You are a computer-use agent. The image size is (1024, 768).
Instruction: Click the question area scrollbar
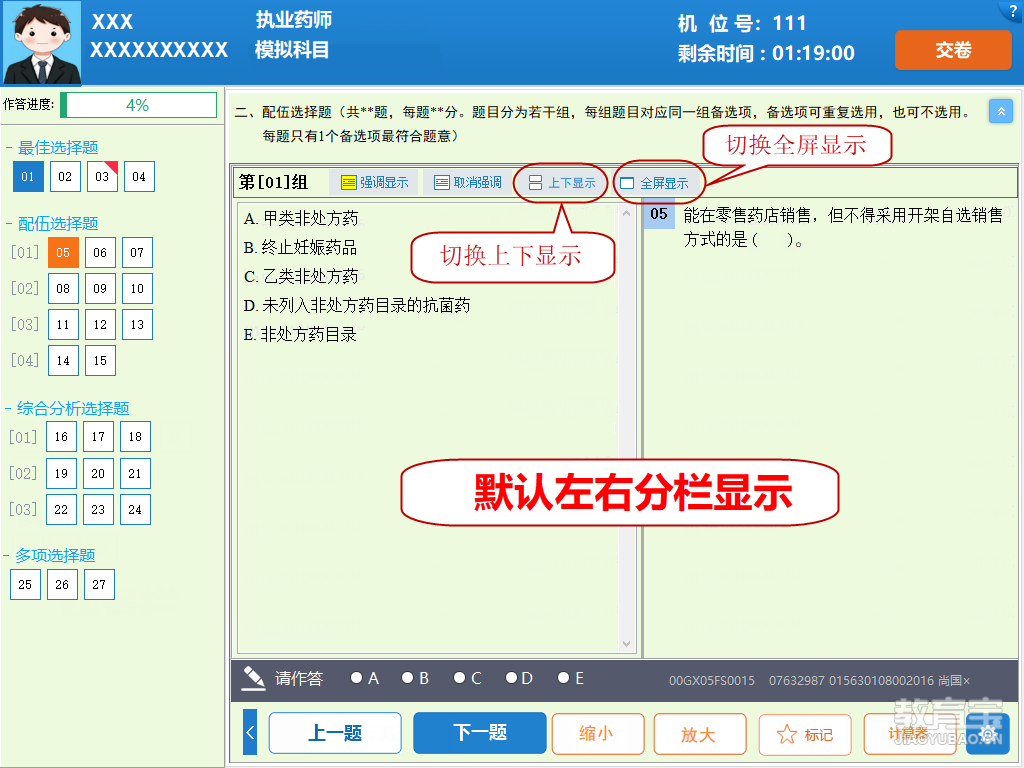click(x=627, y=420)
